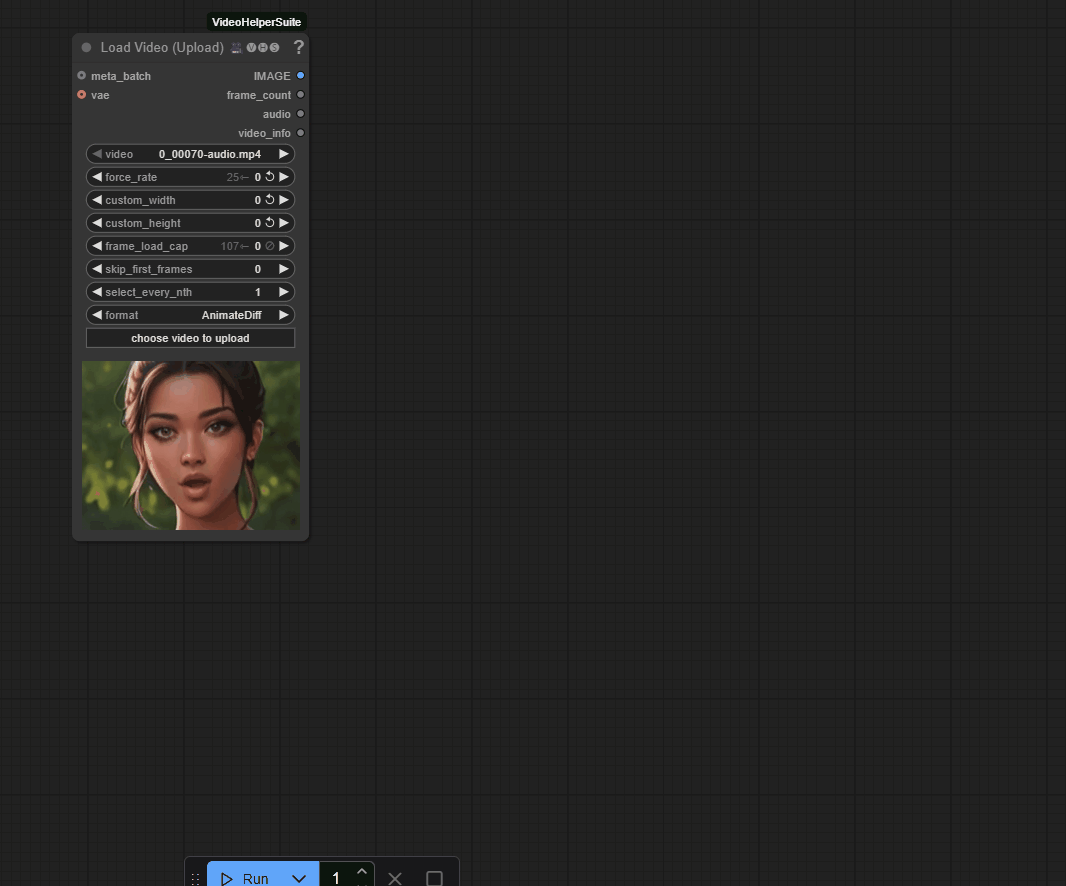Reset custom_height with its circular arrow icon

pyautogui.click(x=270, y=223)
